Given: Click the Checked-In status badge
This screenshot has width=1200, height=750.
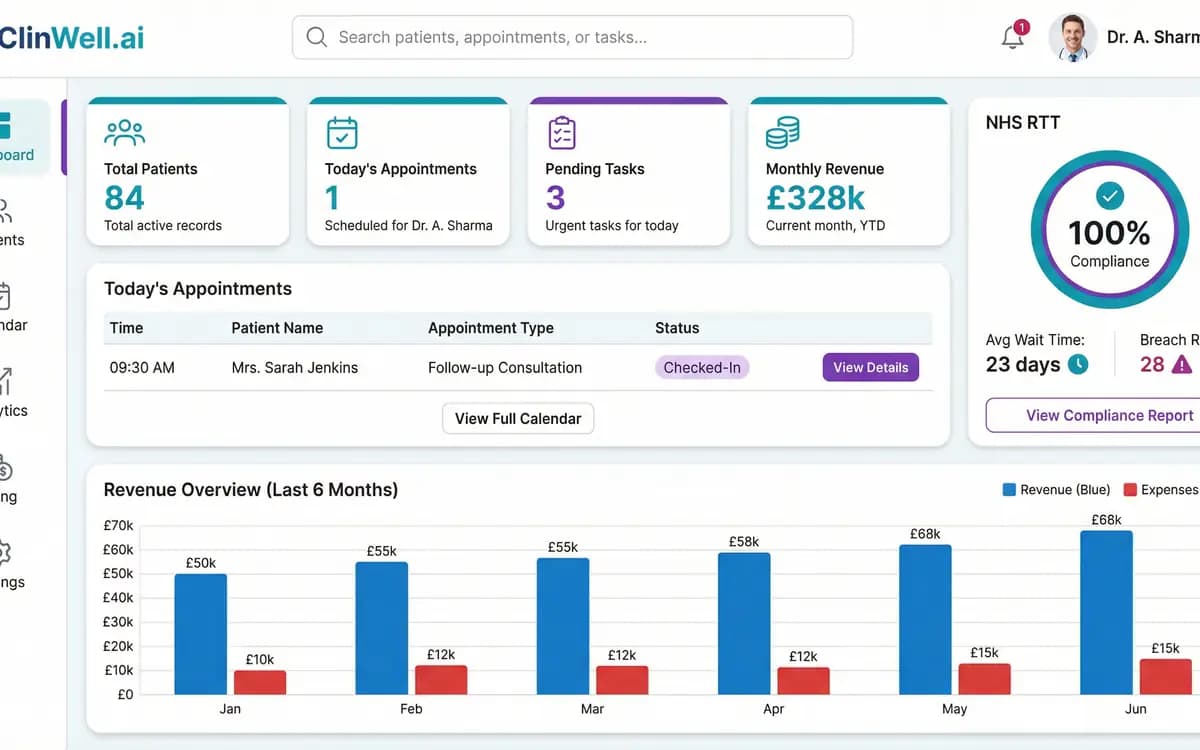Looking at the screenshot, I should coord(702,367).
